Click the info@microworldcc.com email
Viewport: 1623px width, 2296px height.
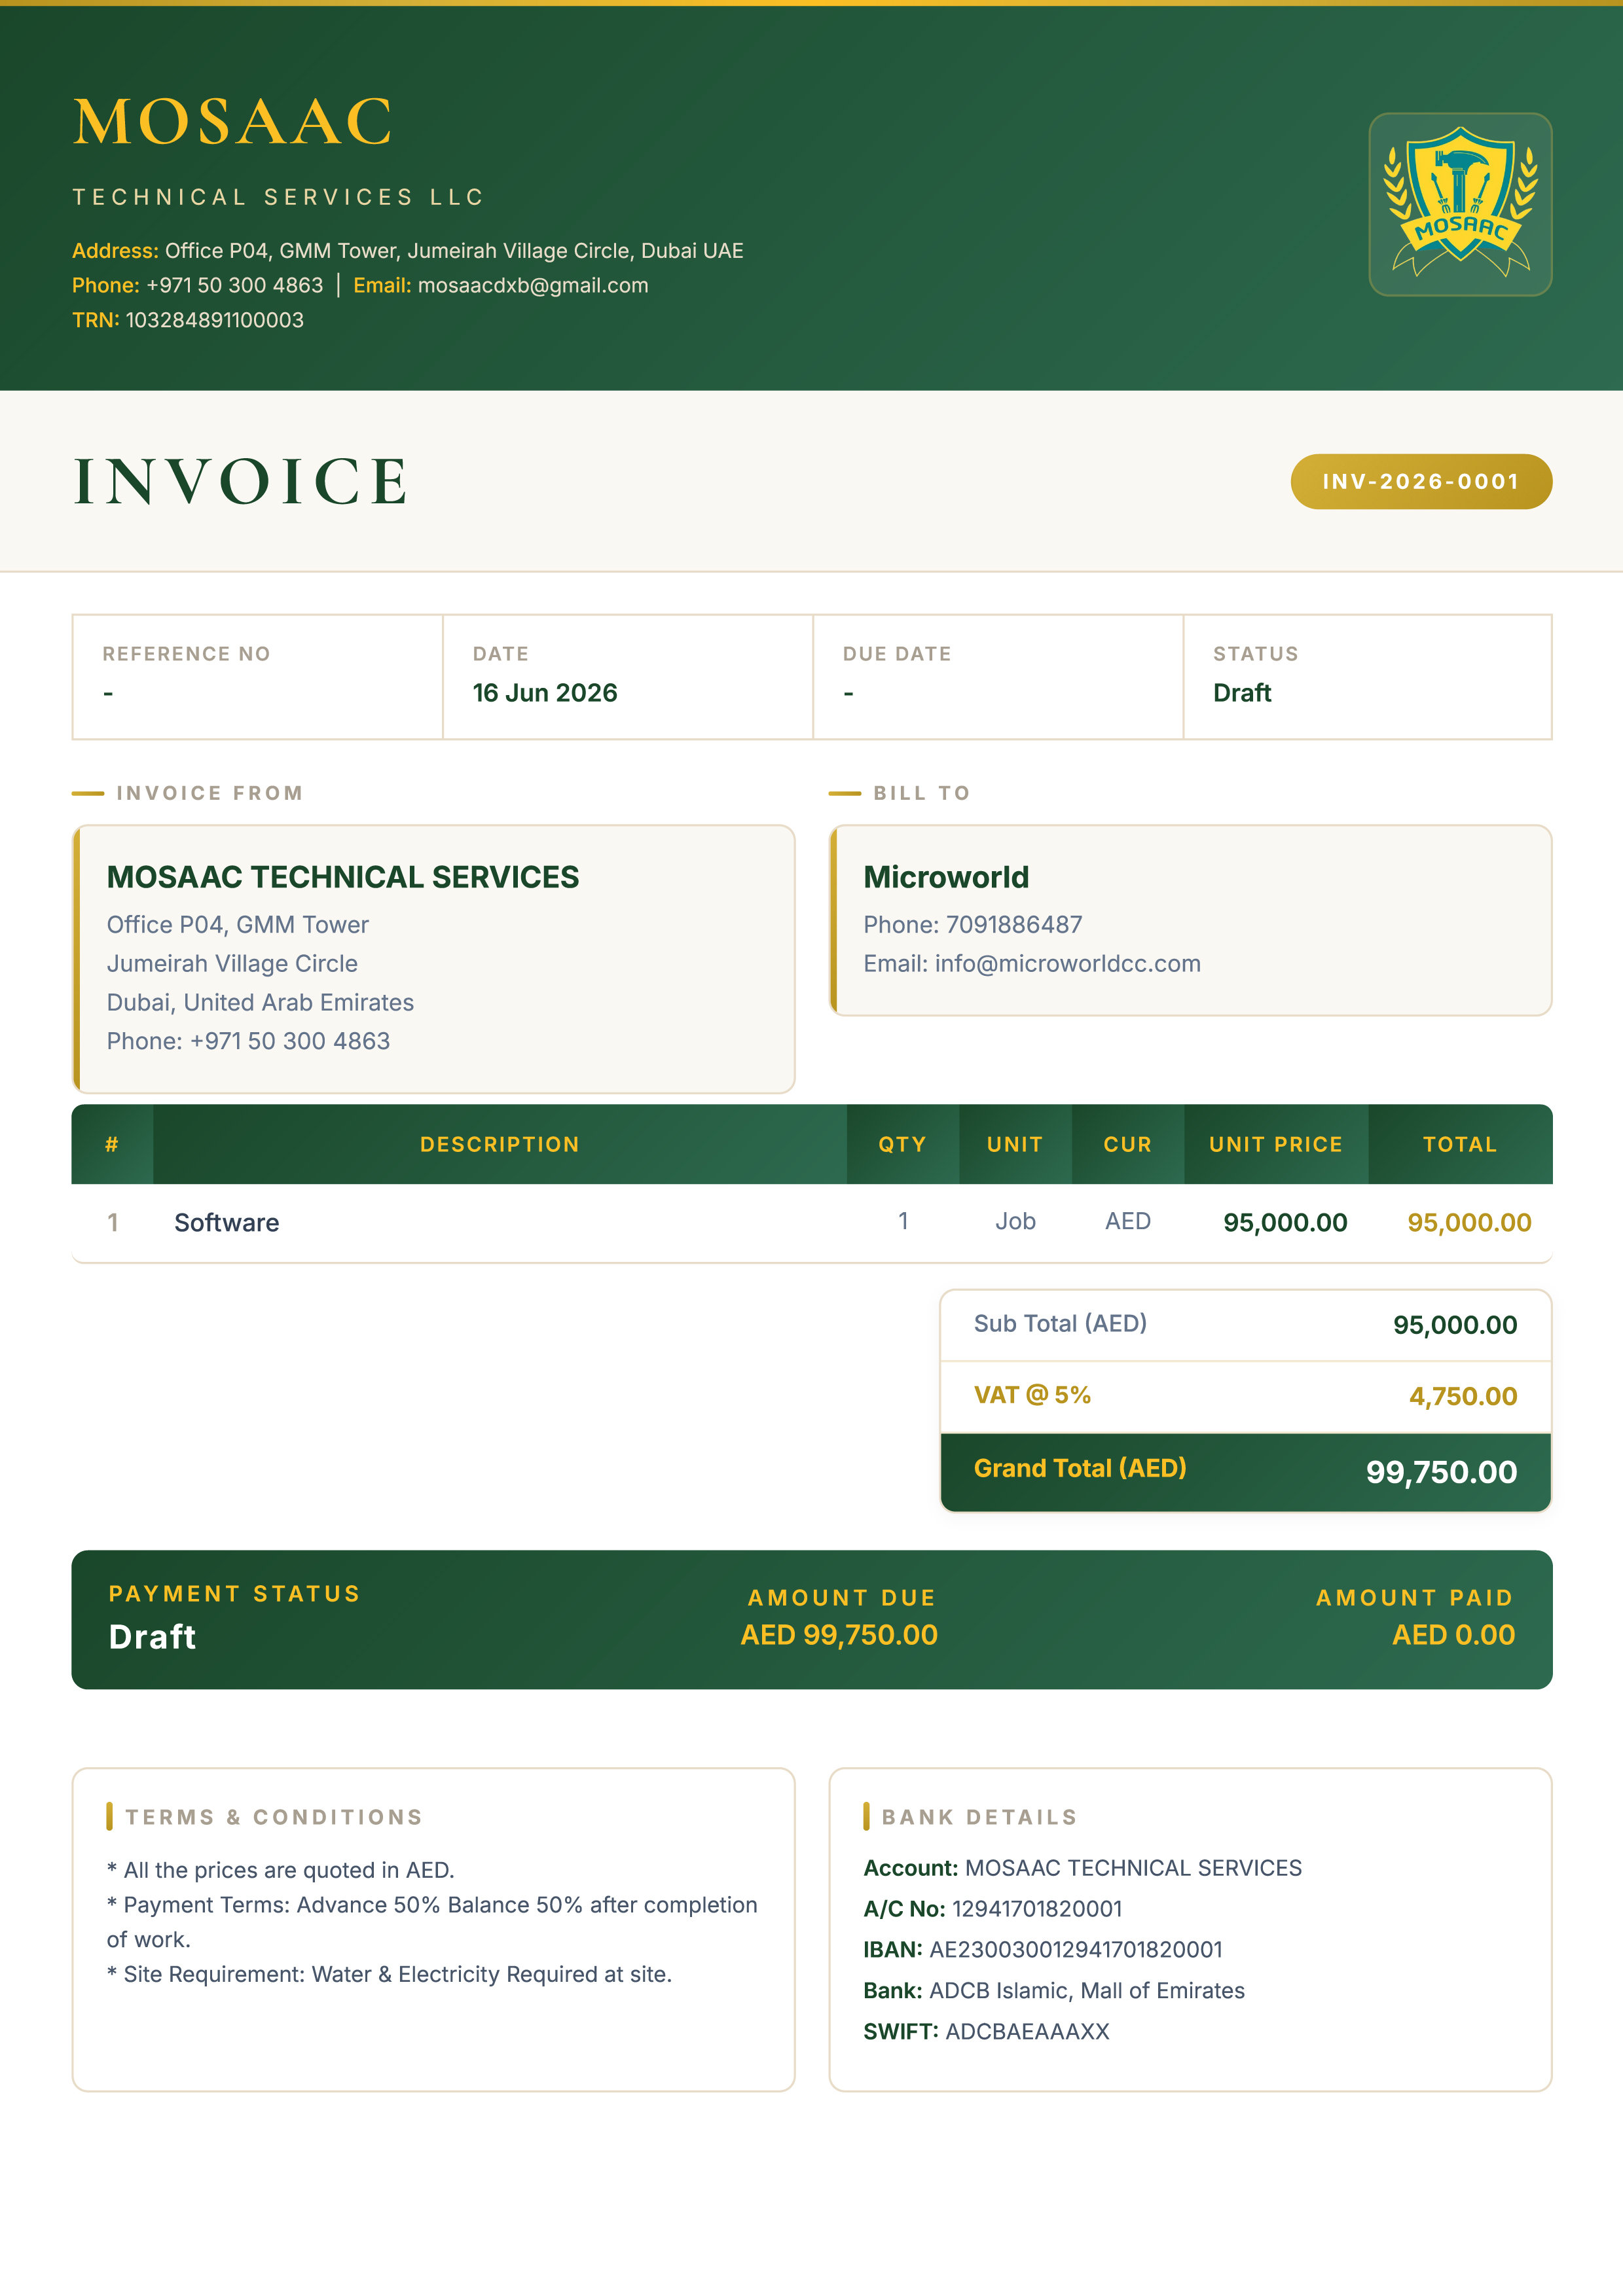(1067, 964)
